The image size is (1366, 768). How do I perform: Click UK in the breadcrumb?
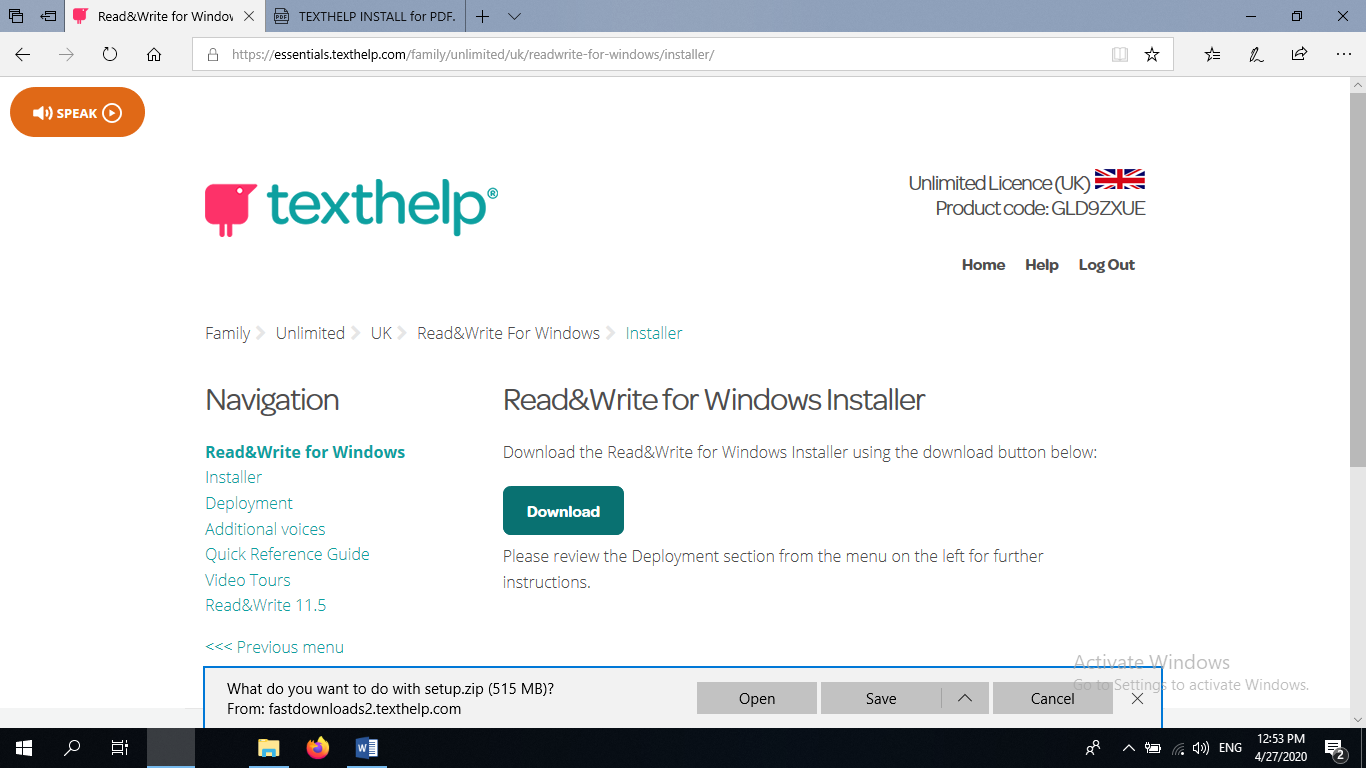[x=381, y=333]
